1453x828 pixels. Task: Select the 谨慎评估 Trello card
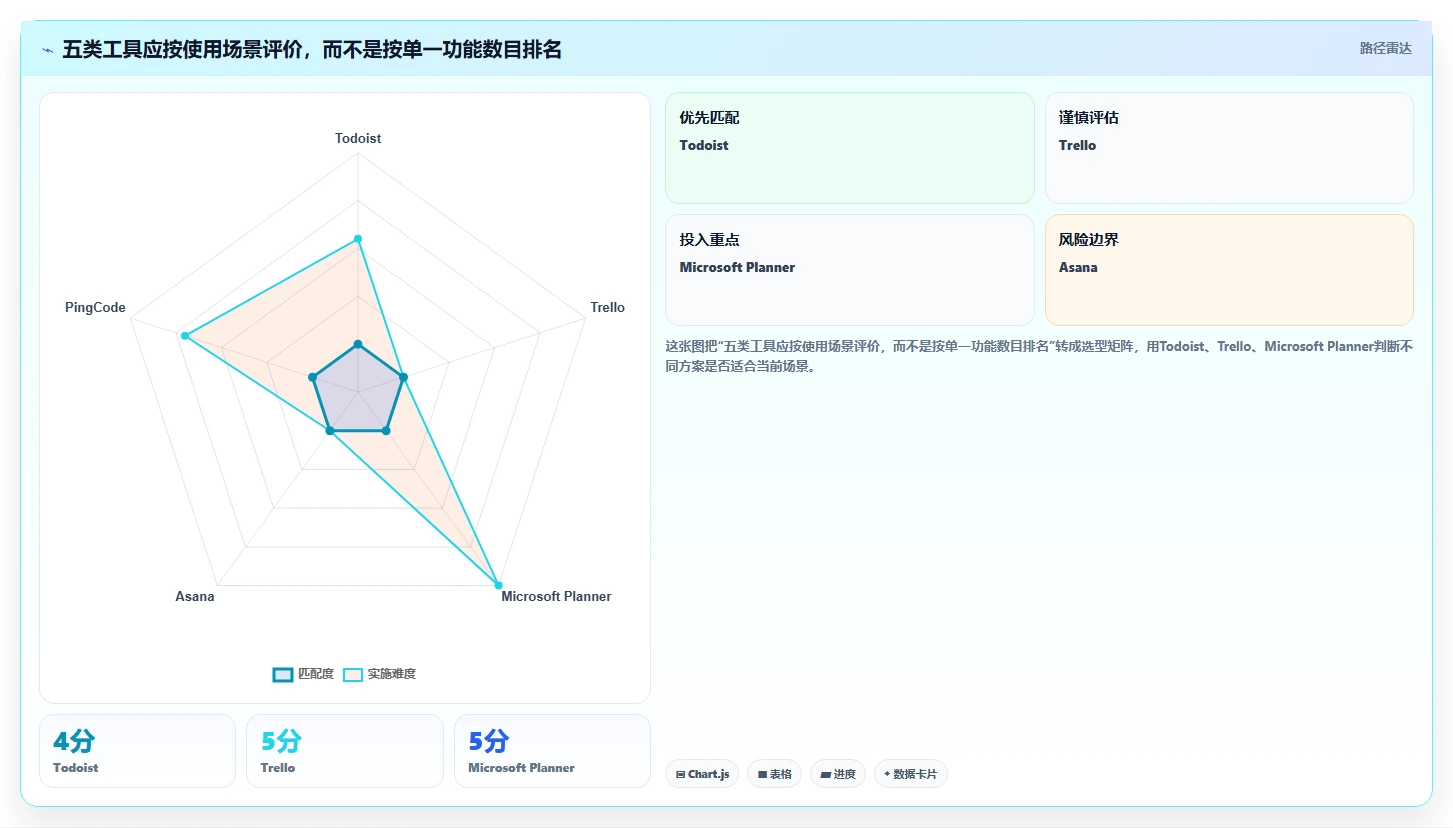point(1229,148)
